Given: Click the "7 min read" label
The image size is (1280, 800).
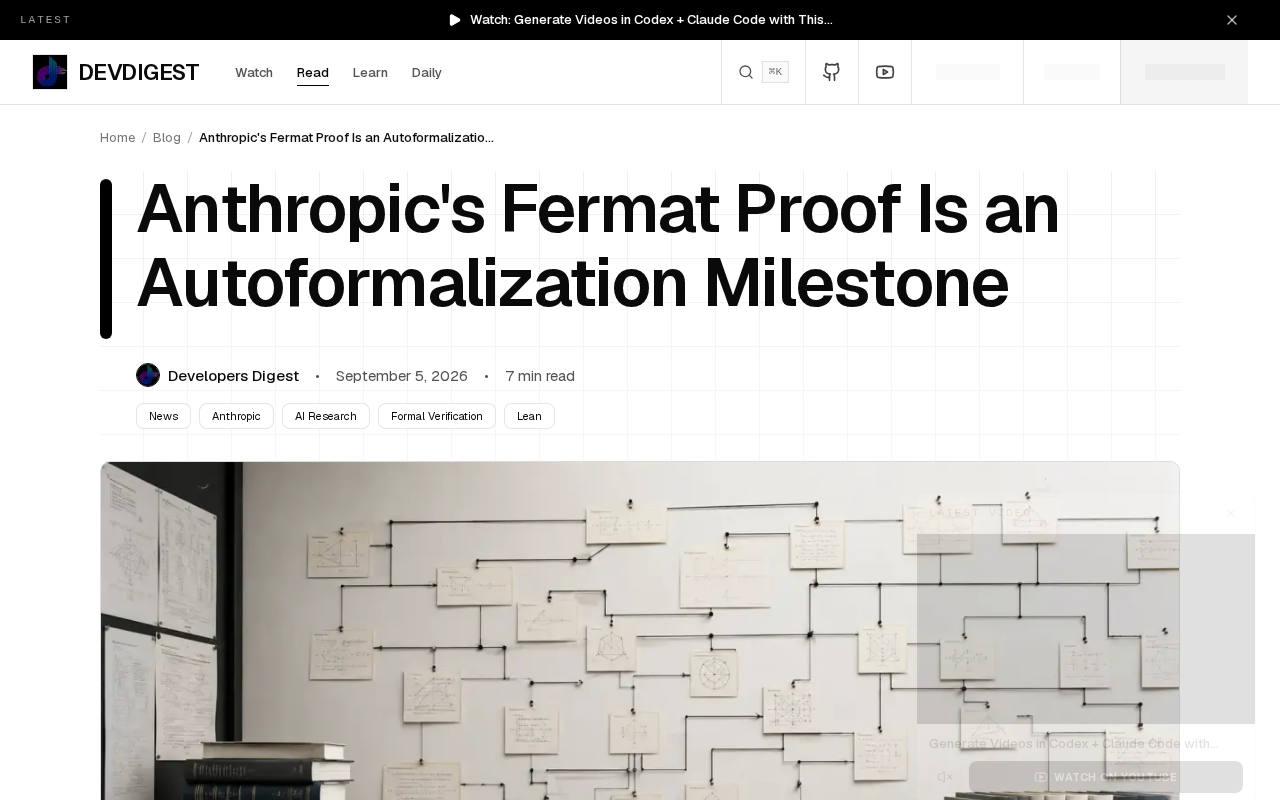Looking at the screenshot, I should click(x=540, y=376).
